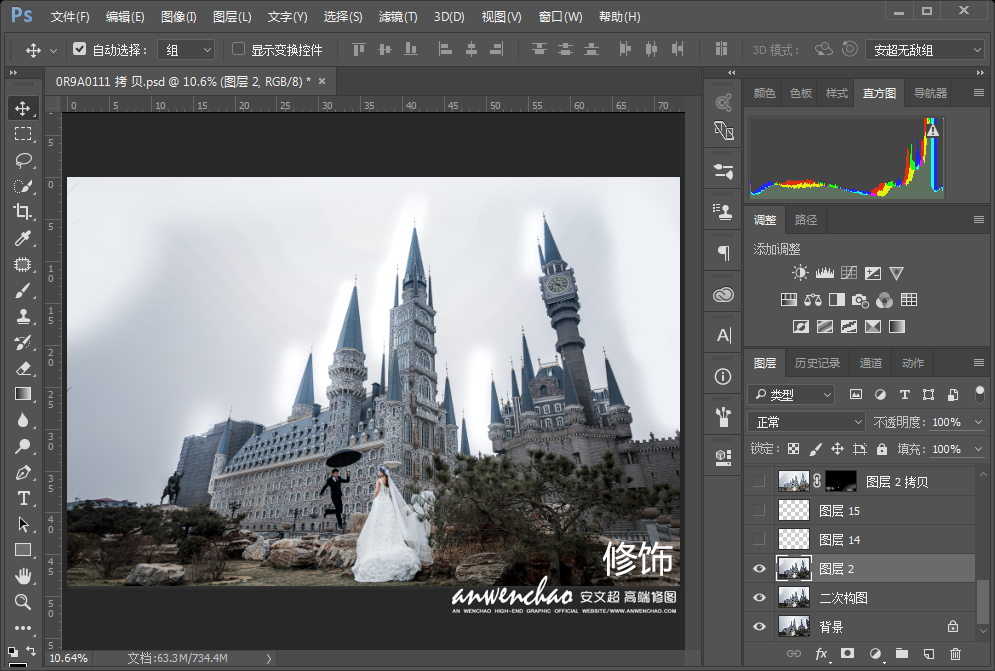Click the 二次构图 layer thumbnail
Screen dimensions: 995x671
point(794,597)
